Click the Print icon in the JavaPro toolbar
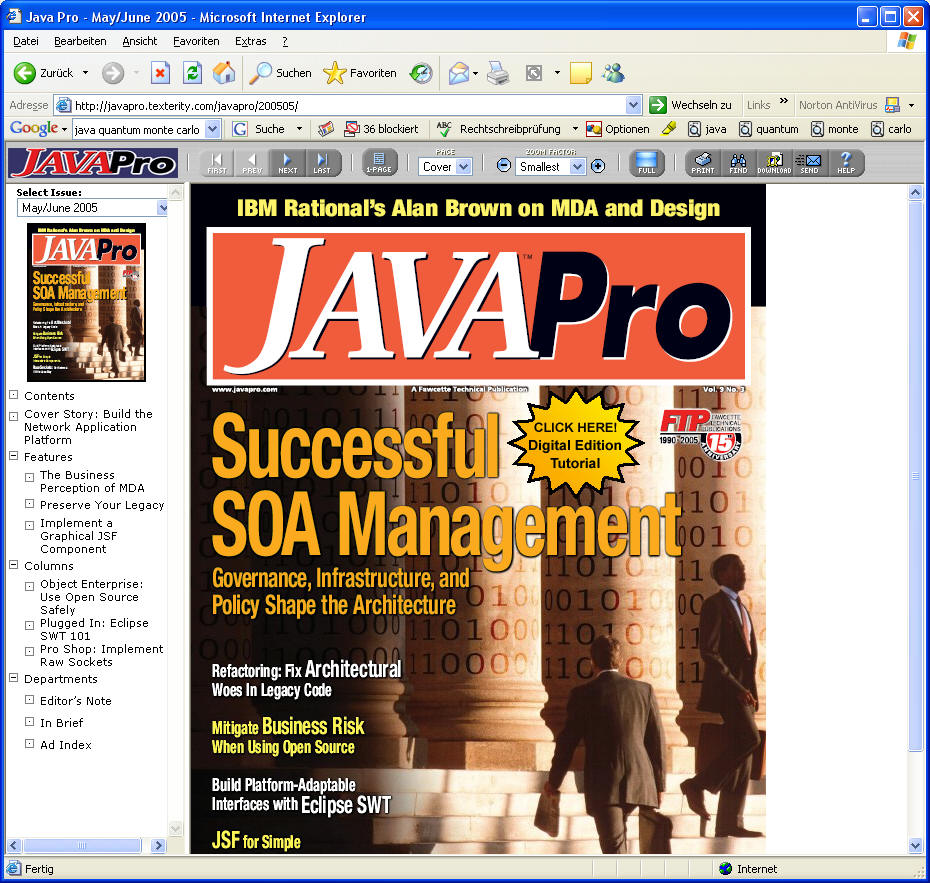The width and height of the screenshot is (930, 883). tap(703, 163)
